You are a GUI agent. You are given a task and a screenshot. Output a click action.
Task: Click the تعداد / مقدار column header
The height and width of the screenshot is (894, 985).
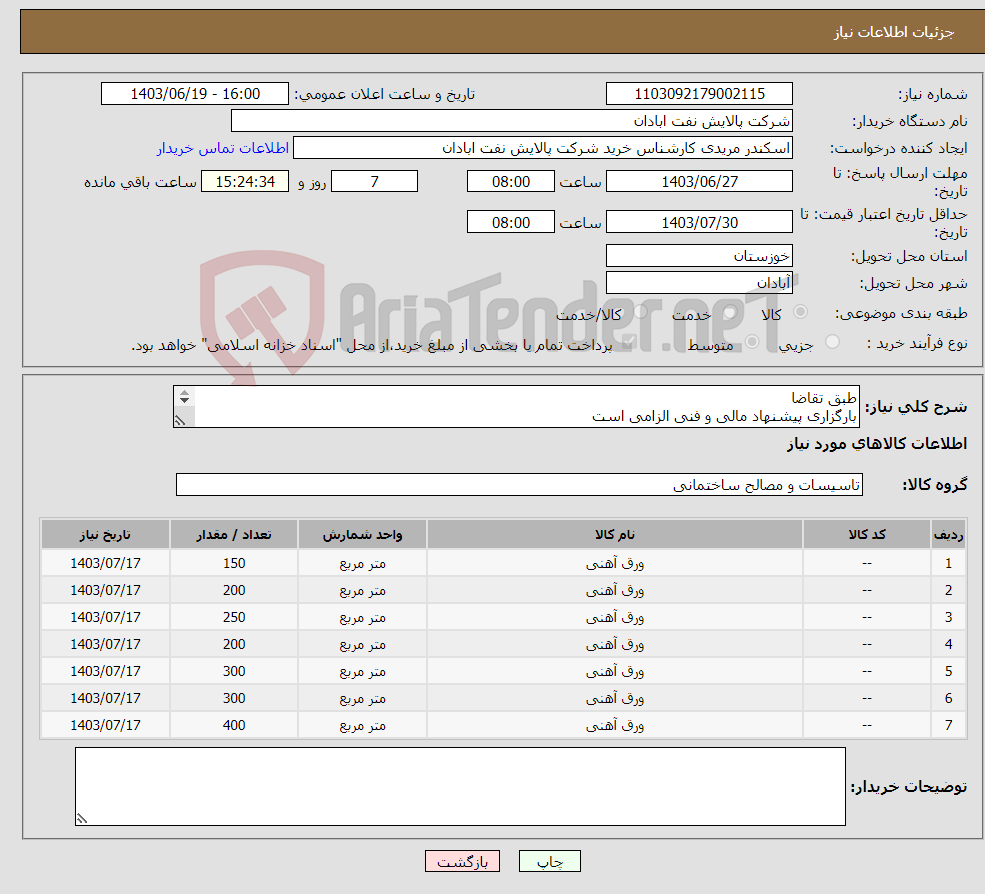234,535
